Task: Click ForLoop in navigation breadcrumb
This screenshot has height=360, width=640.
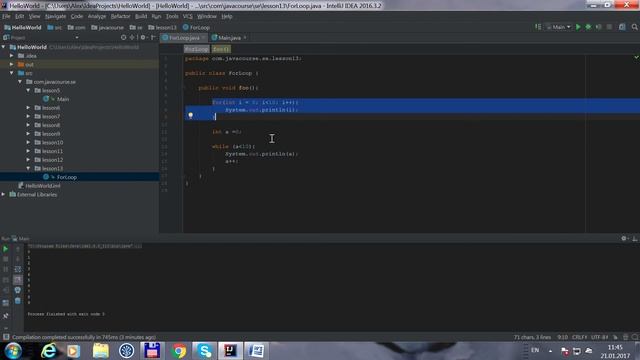Action: [196, 27]
